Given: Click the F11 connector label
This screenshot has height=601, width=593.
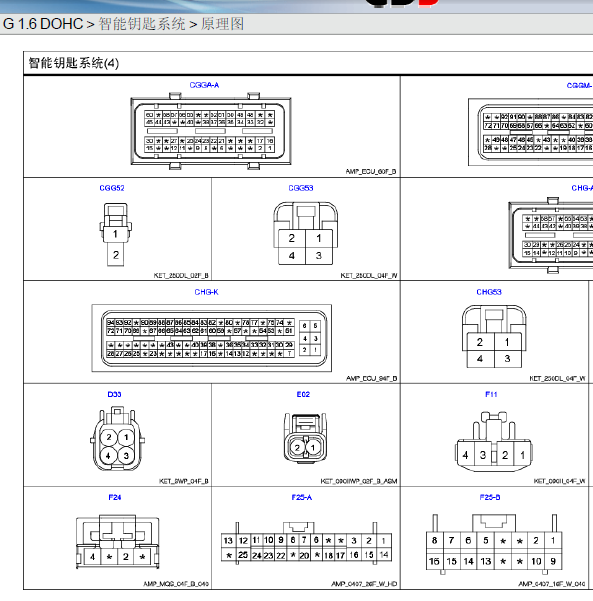Looking at the screenshot, I should click(491, 394).
